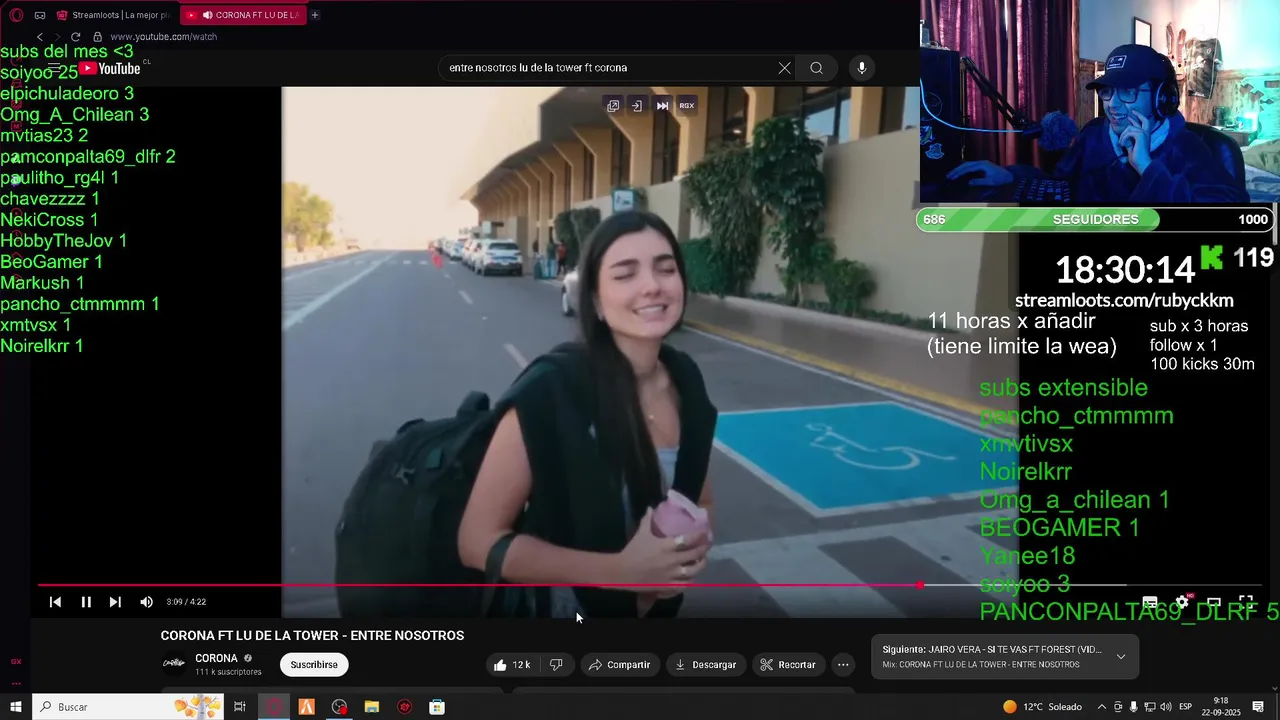Open a new browser tab
This screenshot has width=1280, height=720.
(315, 15)
